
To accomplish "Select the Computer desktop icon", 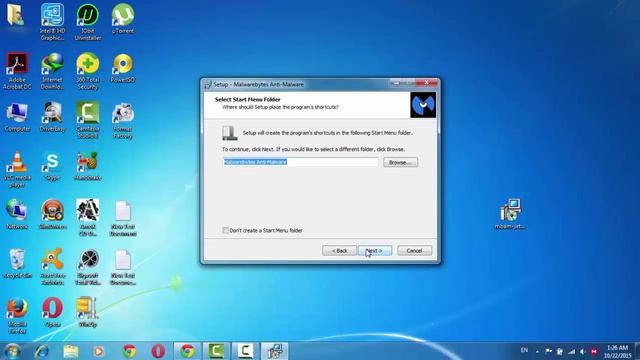I will click(x=17, y=117).
